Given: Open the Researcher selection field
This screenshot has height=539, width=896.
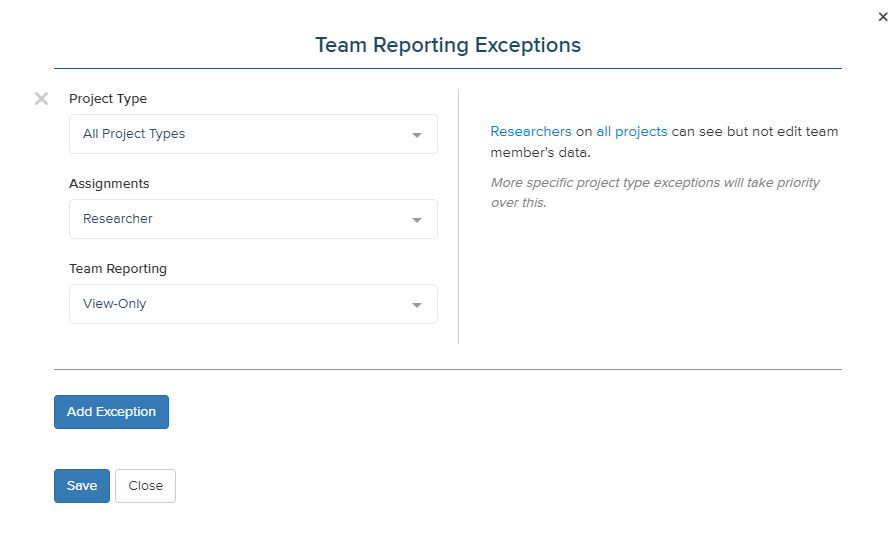Looking at the screenshot, I should tap(253, 219).
